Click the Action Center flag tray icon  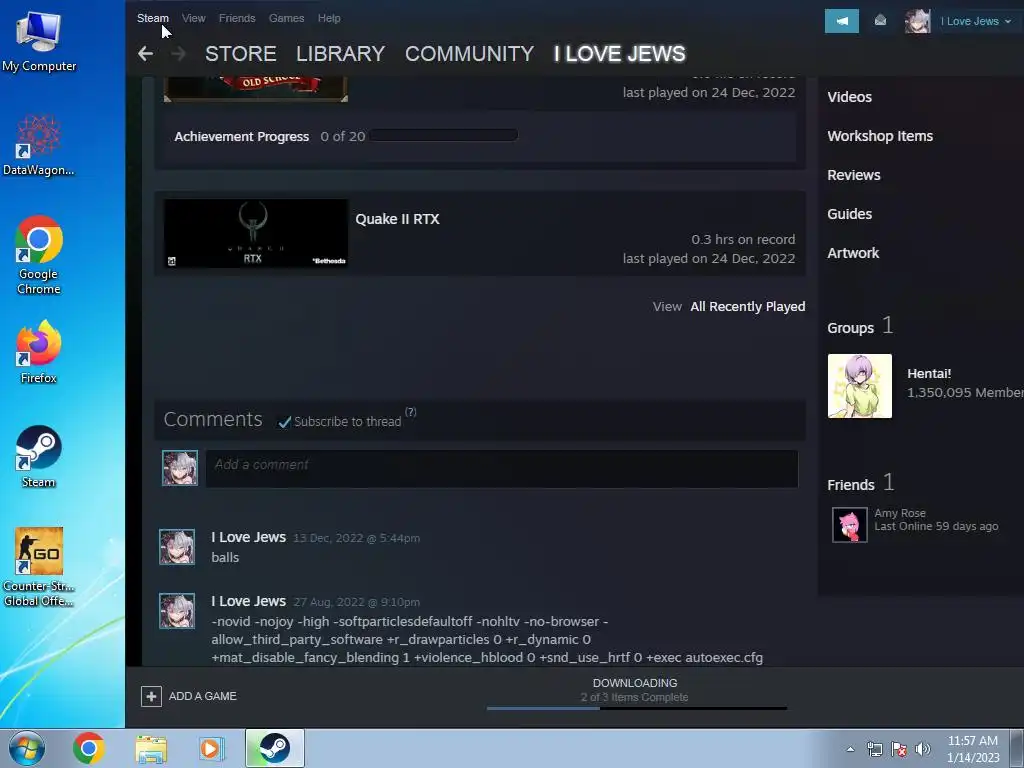(899, 749)
